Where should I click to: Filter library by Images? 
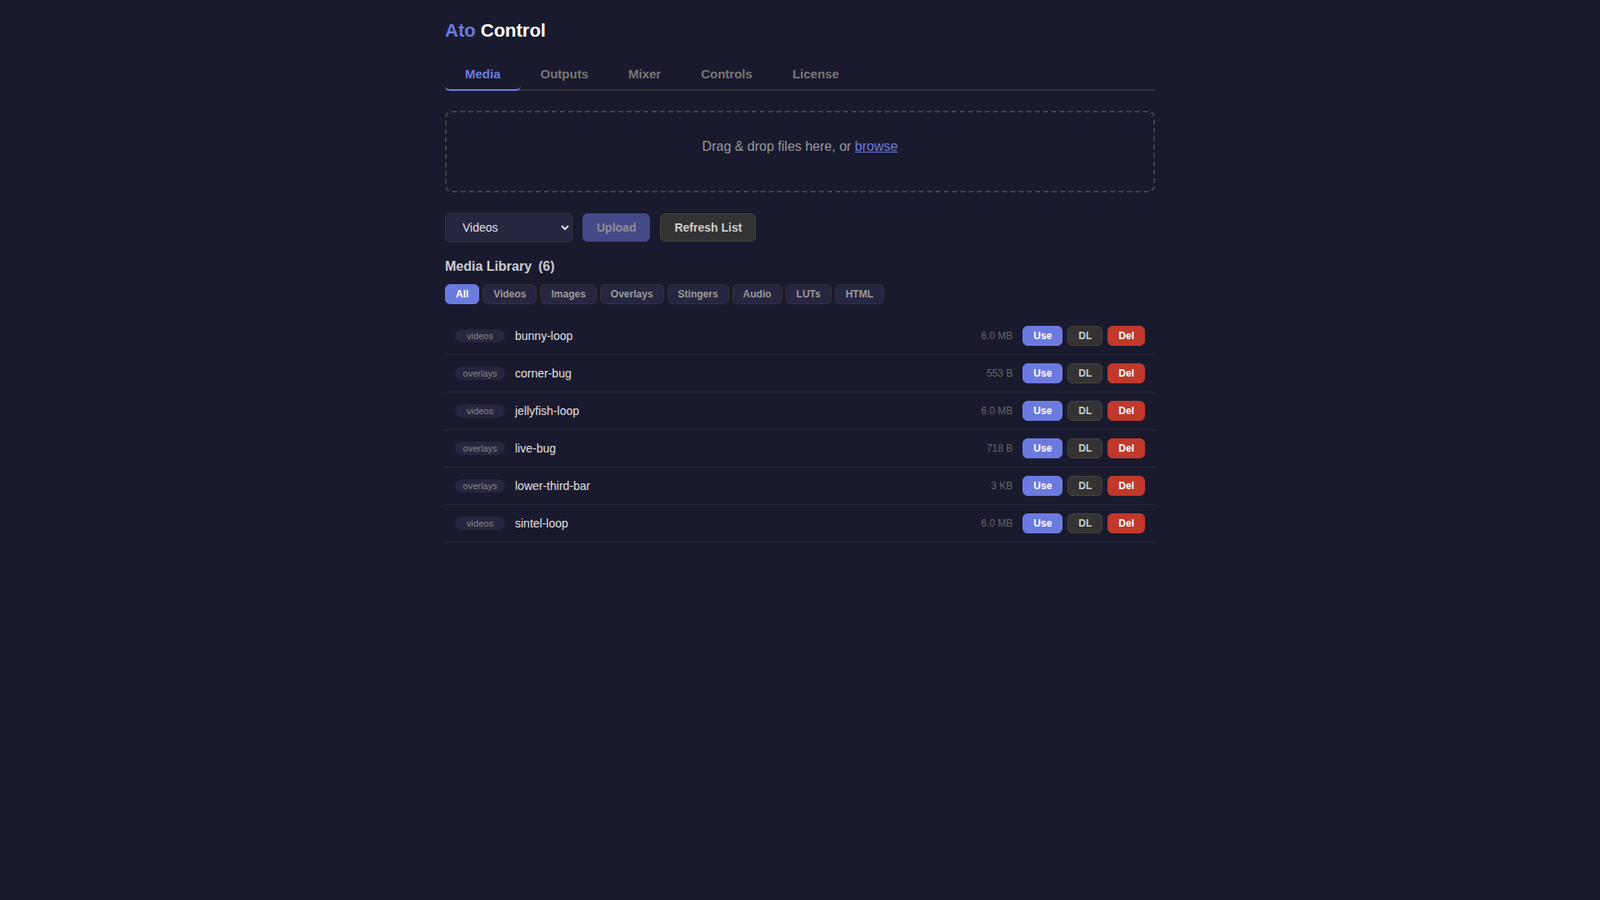[568, 293]
